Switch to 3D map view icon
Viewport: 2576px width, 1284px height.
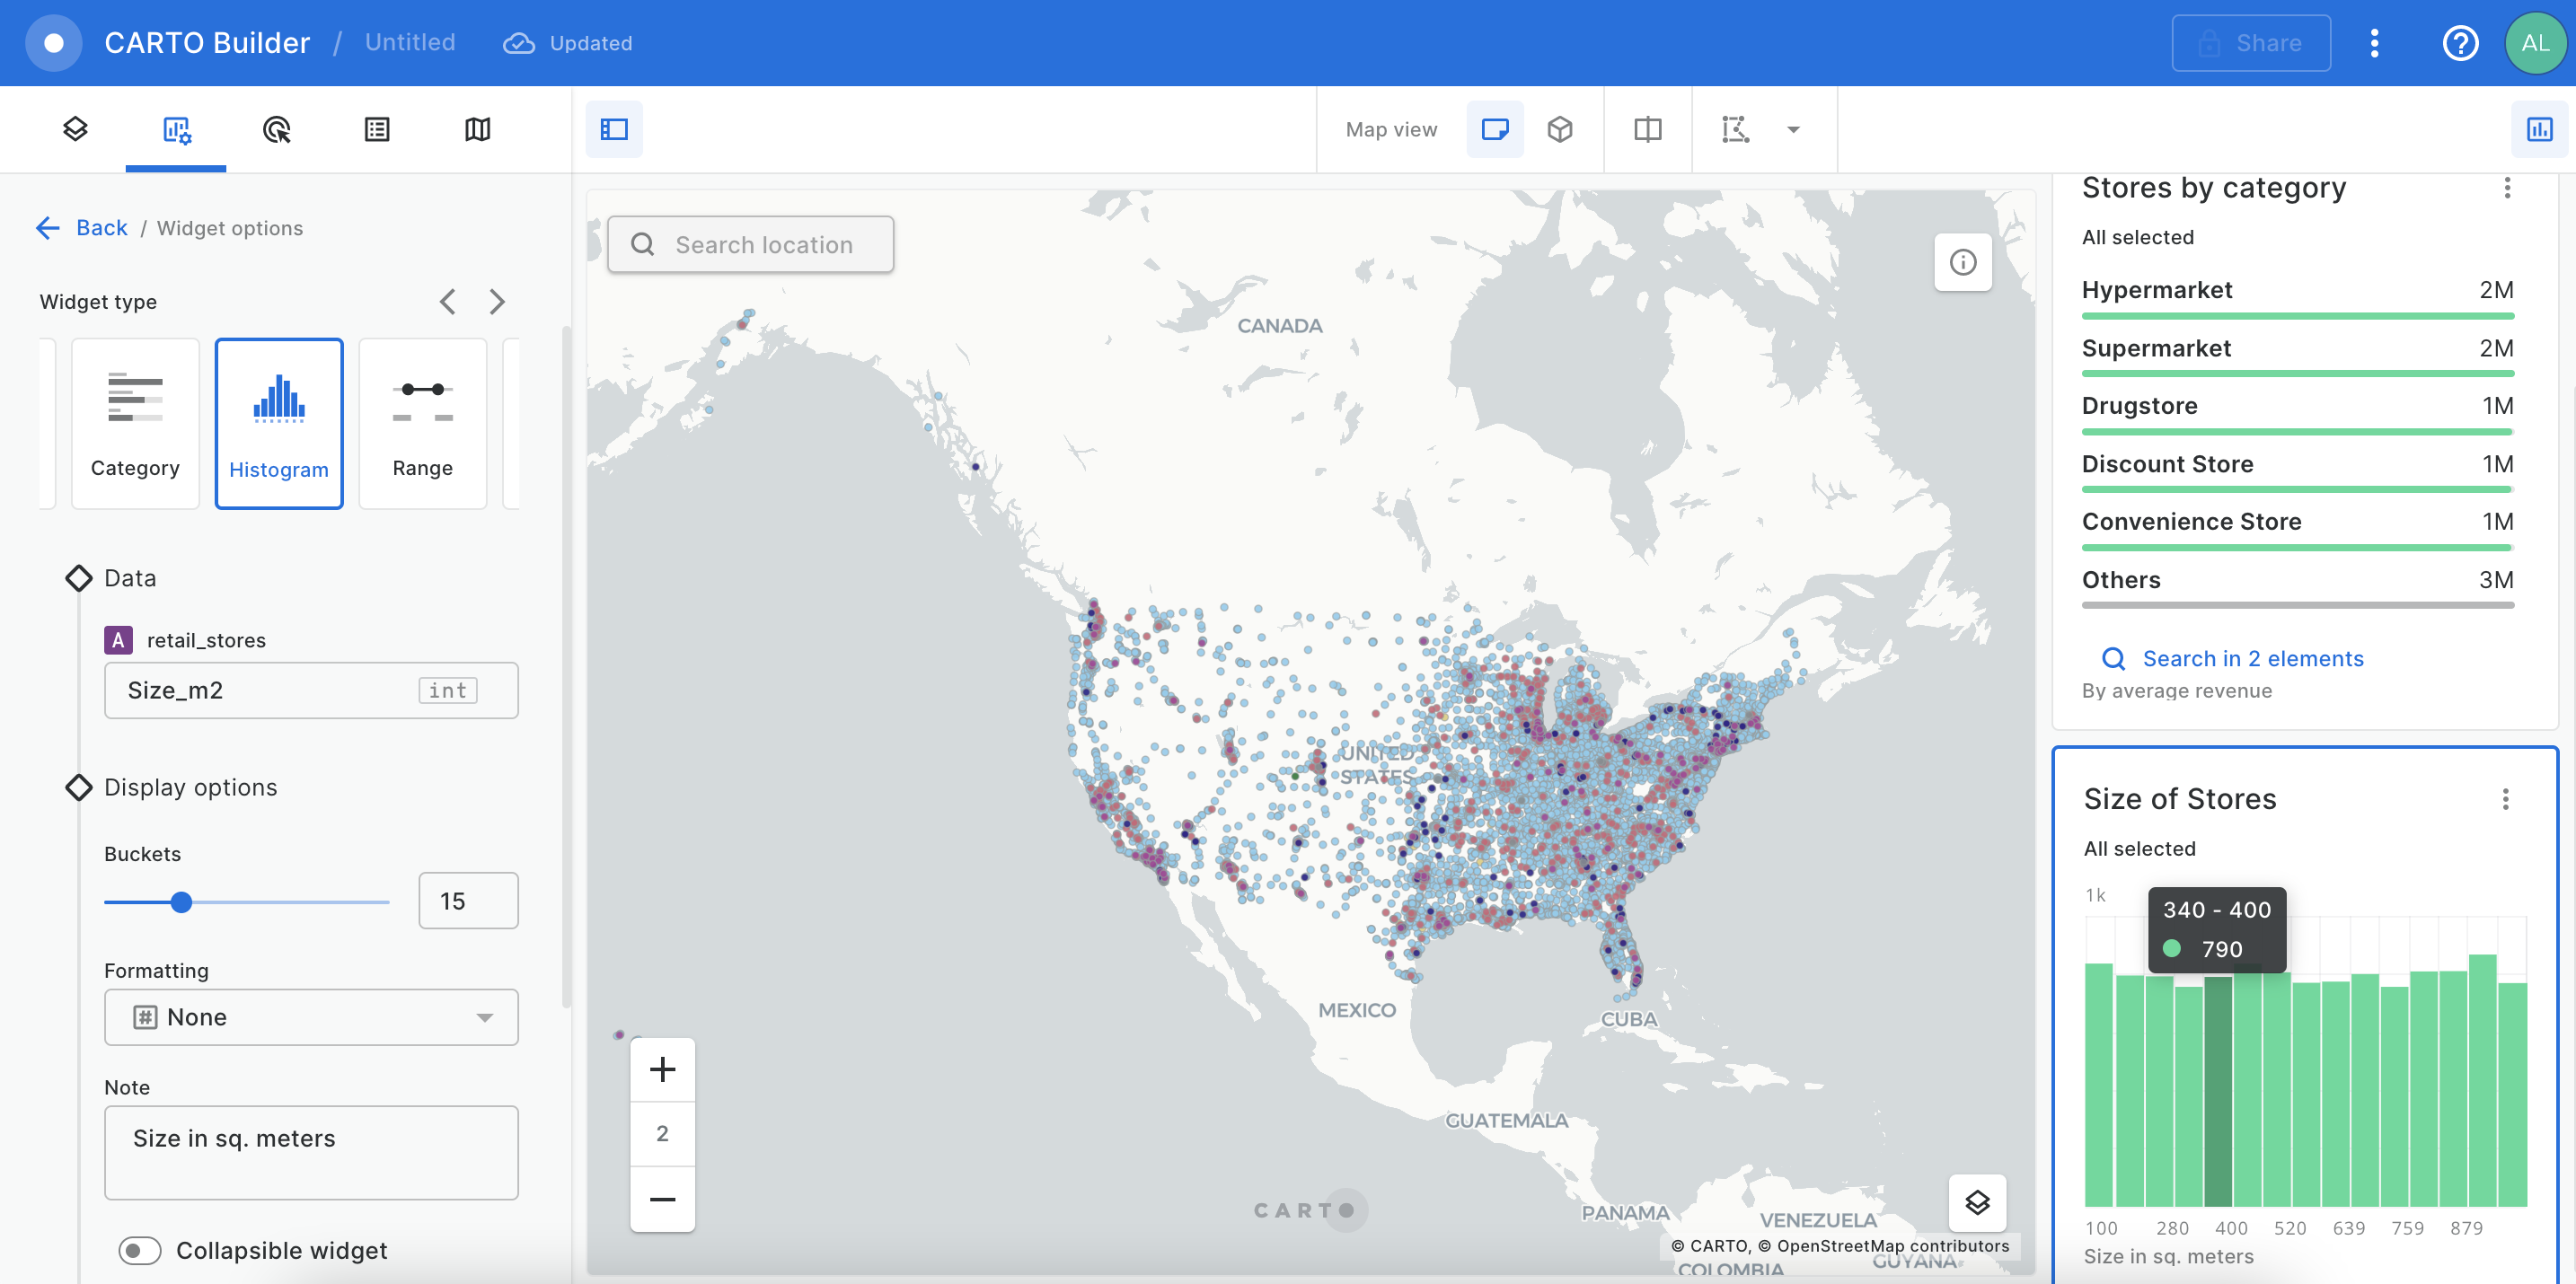pyautogui.click(x=1559, y=129)
